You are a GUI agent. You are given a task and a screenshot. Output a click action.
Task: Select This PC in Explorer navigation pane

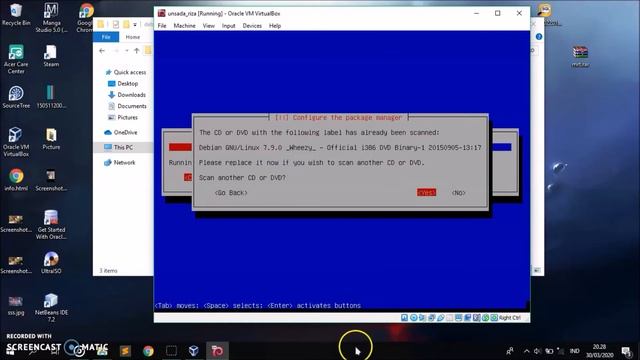[119, 147]
